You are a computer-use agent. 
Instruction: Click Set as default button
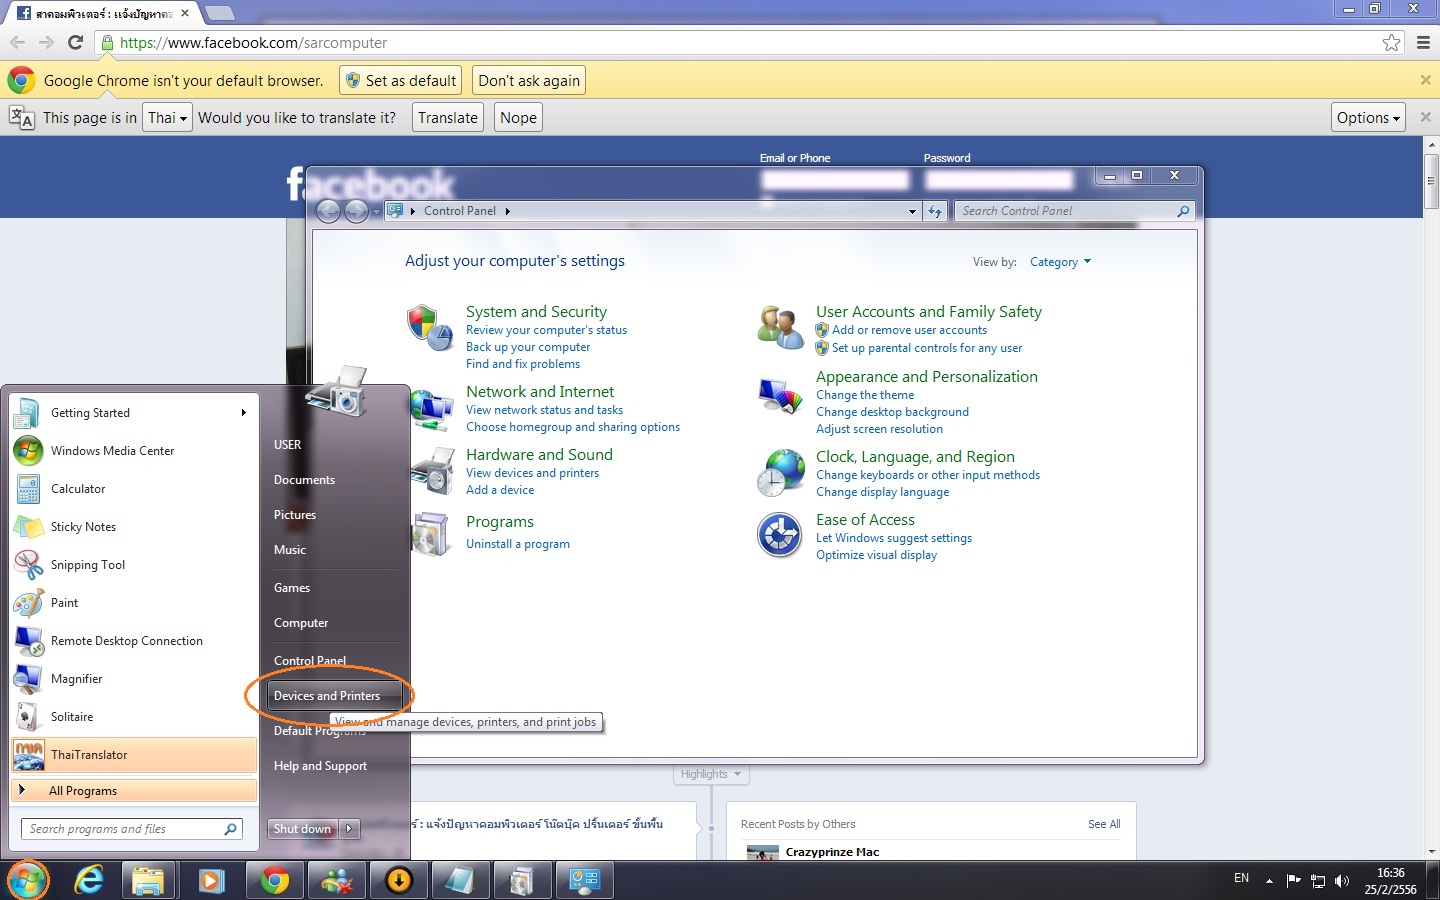(x=400, y=80)
